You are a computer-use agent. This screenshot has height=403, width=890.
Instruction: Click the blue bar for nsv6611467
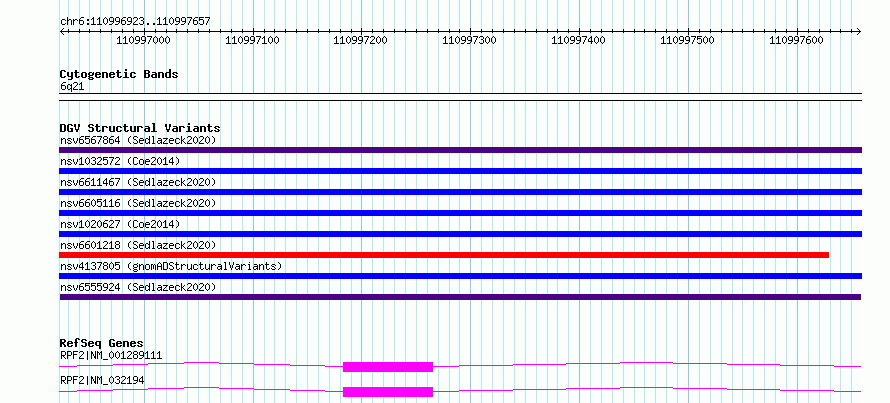pyautogui.click(x=460, y=192)
